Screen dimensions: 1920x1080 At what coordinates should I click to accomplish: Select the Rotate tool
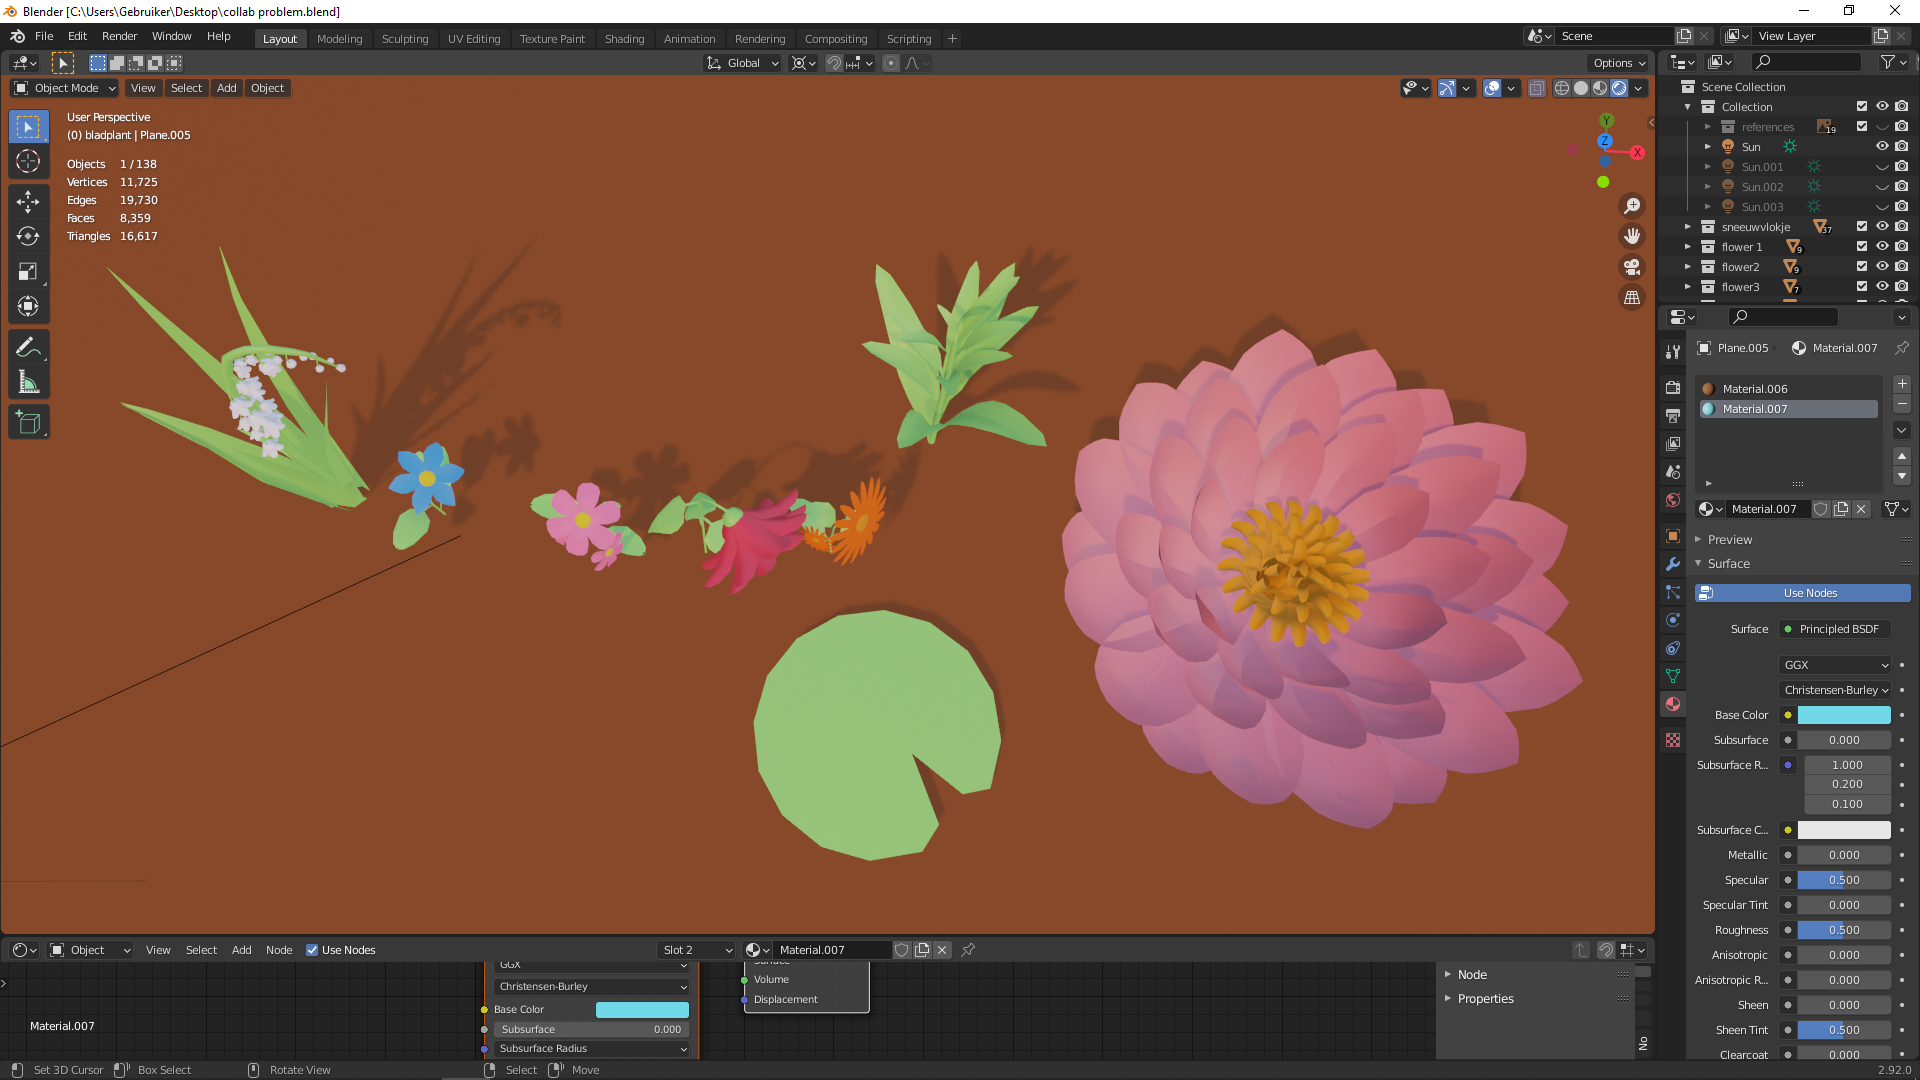click(28, 236)
